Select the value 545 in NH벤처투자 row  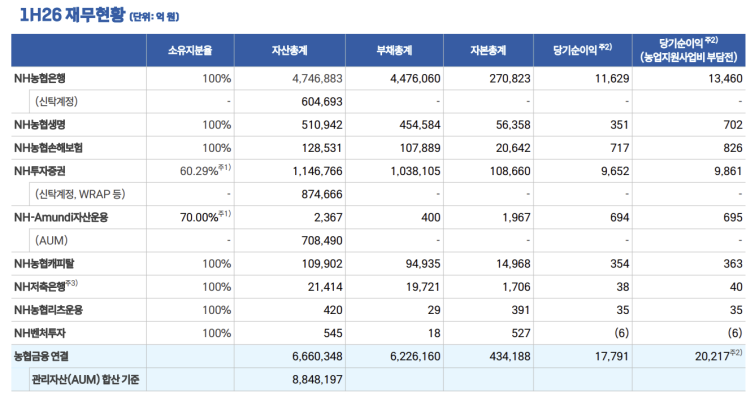pos(333,333)
